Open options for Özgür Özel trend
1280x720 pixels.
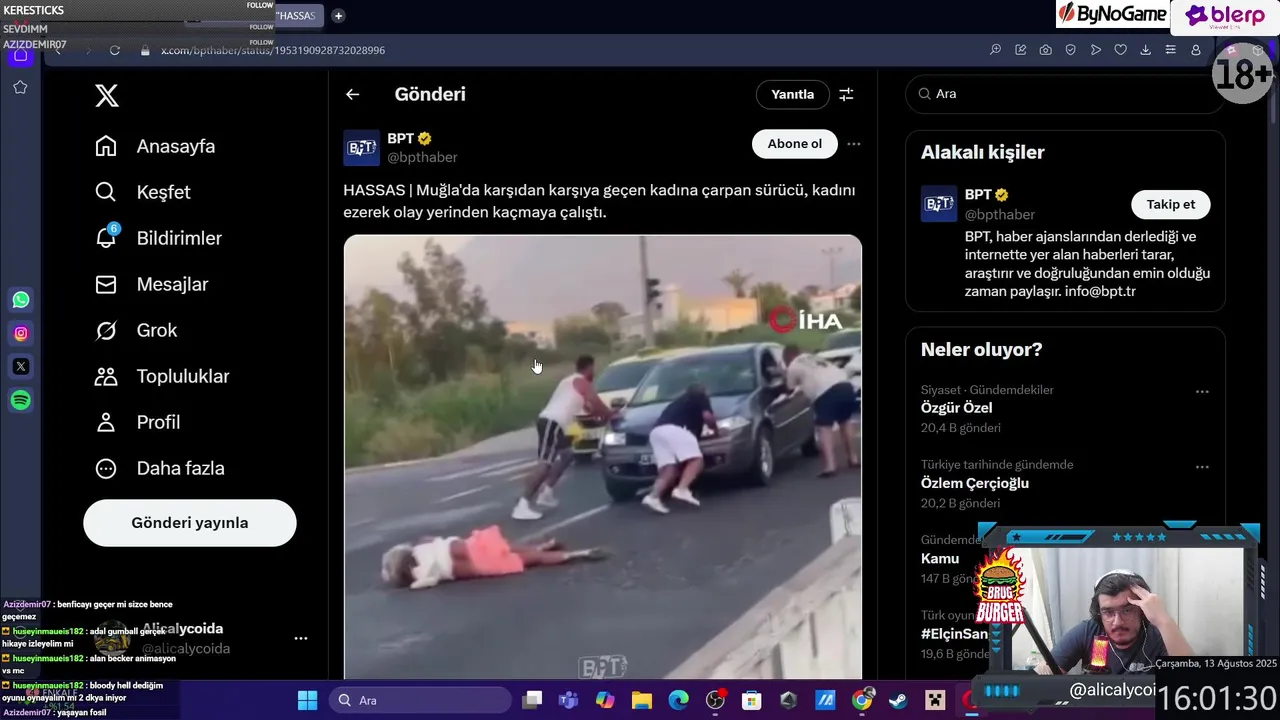pyautogui.click(x=1202, y=391)
